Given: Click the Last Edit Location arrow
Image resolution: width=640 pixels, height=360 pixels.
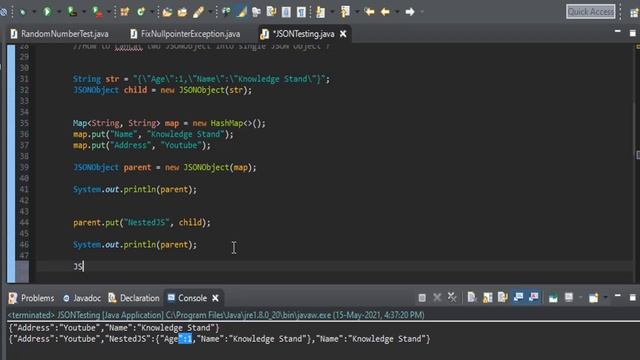Looking at the screenshot, I should [370, 12].
